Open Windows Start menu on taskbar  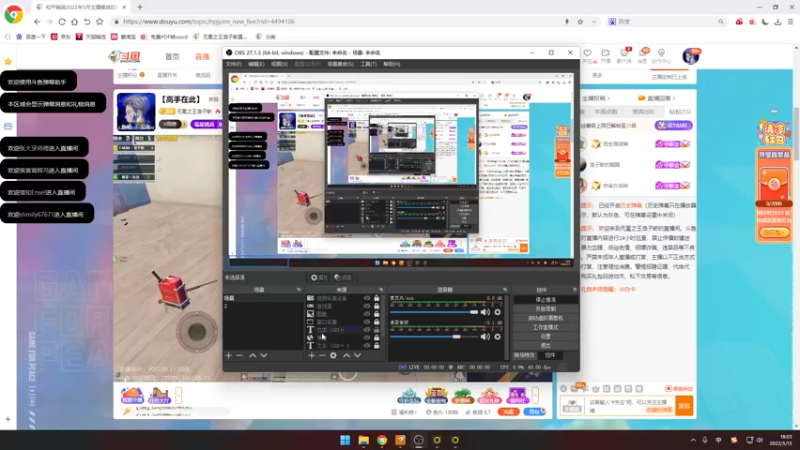point(345,440)
